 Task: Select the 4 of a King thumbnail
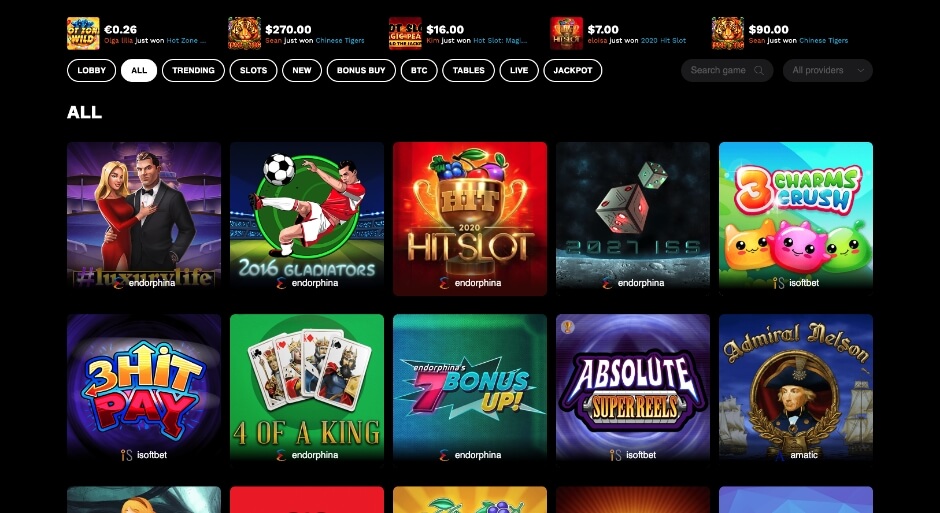pyautogui.click(x=307, y=391)
